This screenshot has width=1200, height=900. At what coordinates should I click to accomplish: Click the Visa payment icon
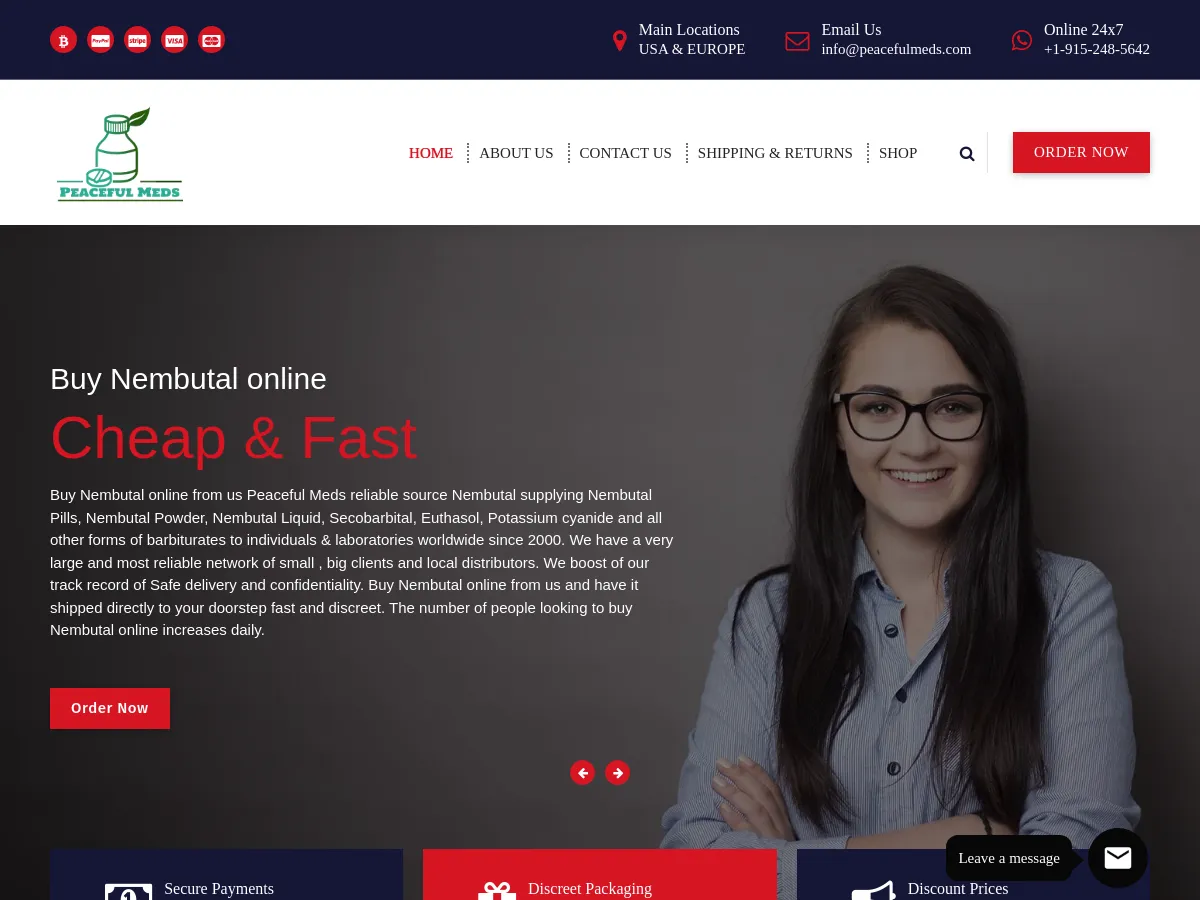tap(174, 40)
